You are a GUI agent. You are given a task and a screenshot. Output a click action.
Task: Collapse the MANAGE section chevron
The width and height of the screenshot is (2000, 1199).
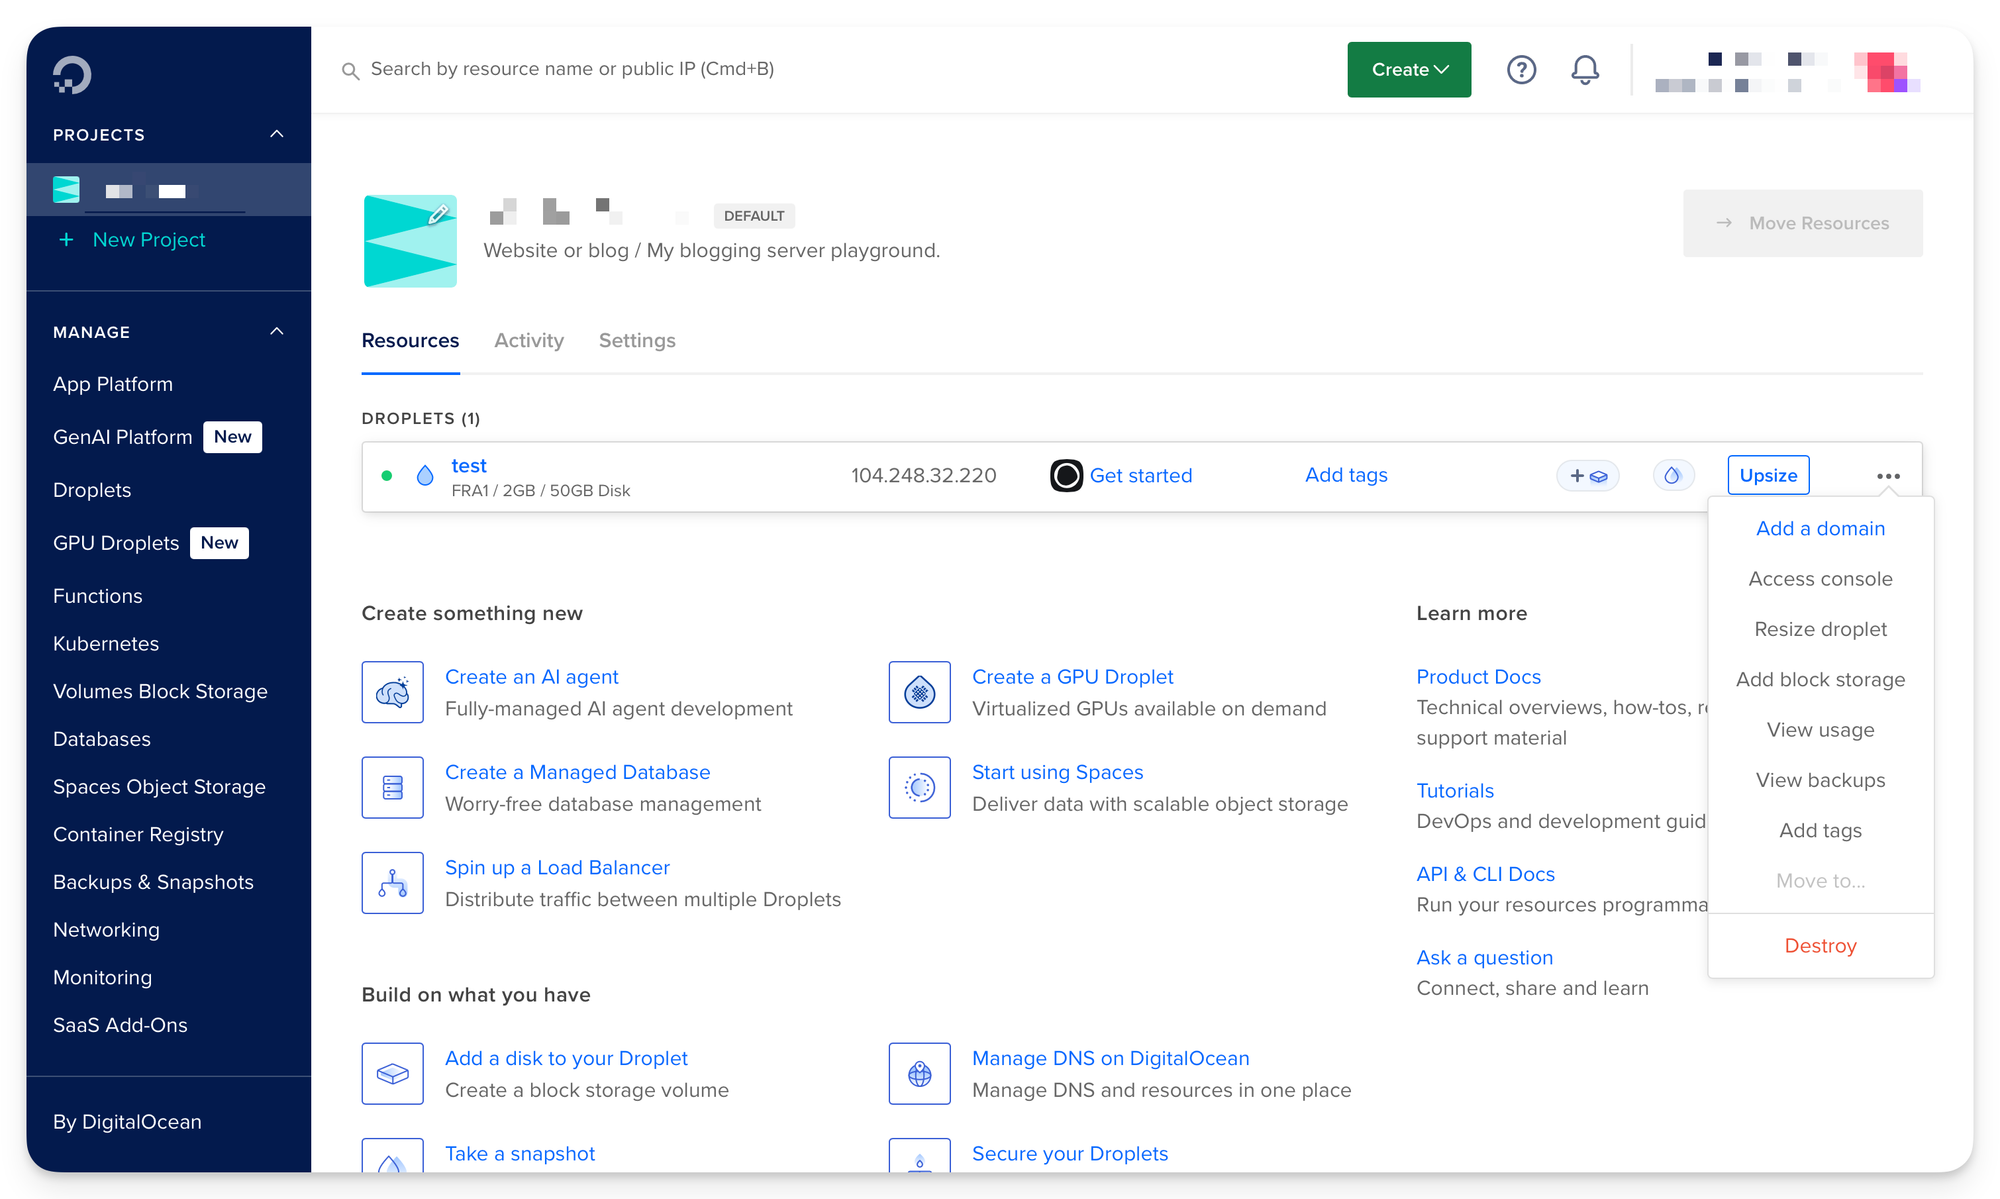point(277,331)
